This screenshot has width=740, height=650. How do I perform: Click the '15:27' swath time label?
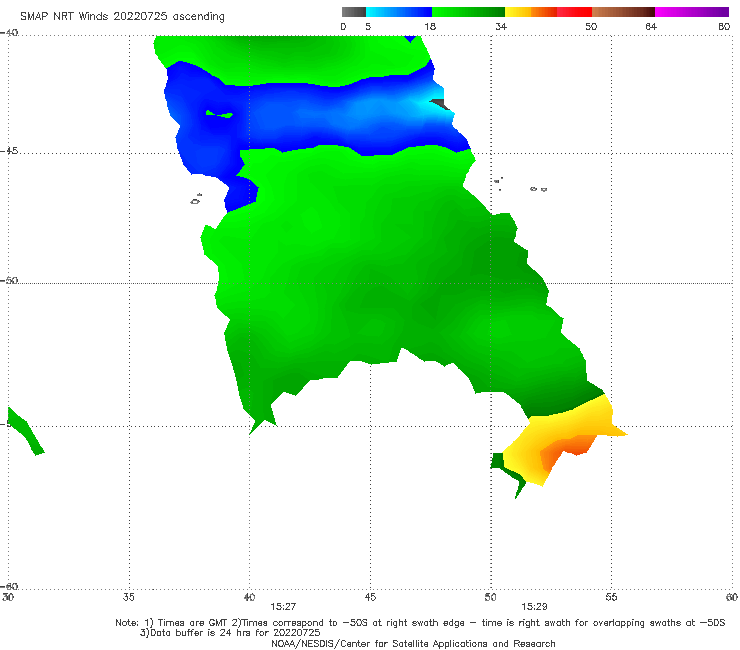(x=283, y=607)
